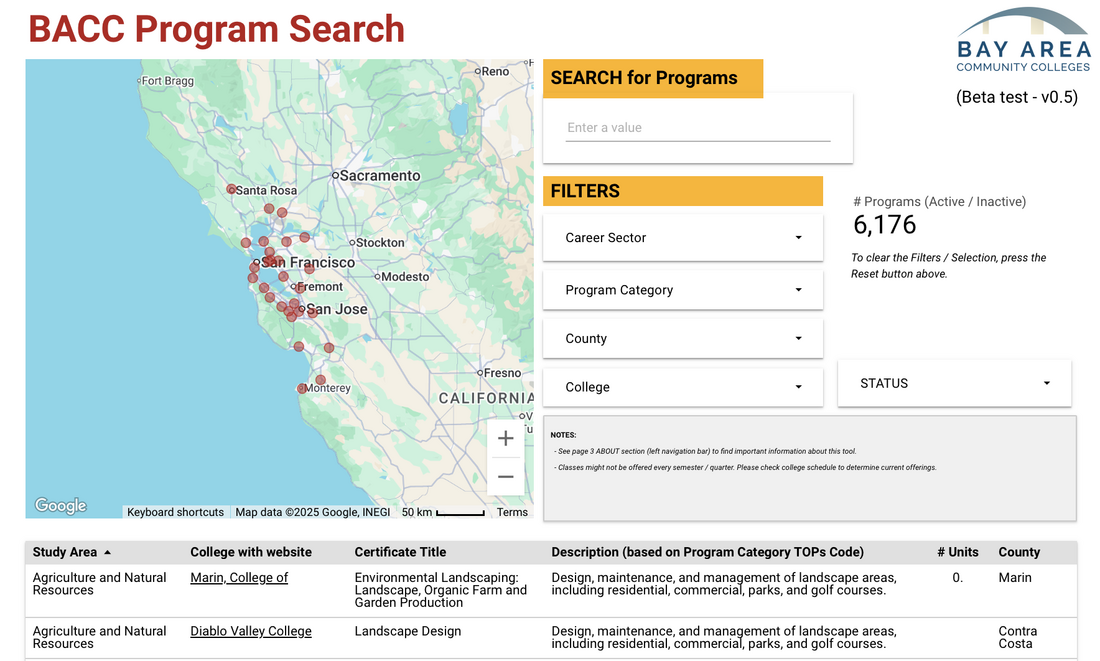
Task: Open the Diablo Valley College link
Action: [x=251, y=632]
